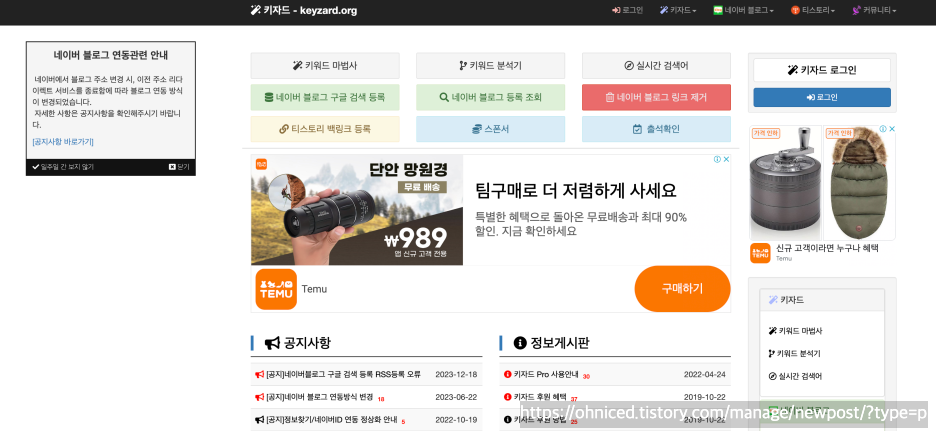Expand the 키자드 dropdown in navbar

pyautogui.click(x=678, y=10)
